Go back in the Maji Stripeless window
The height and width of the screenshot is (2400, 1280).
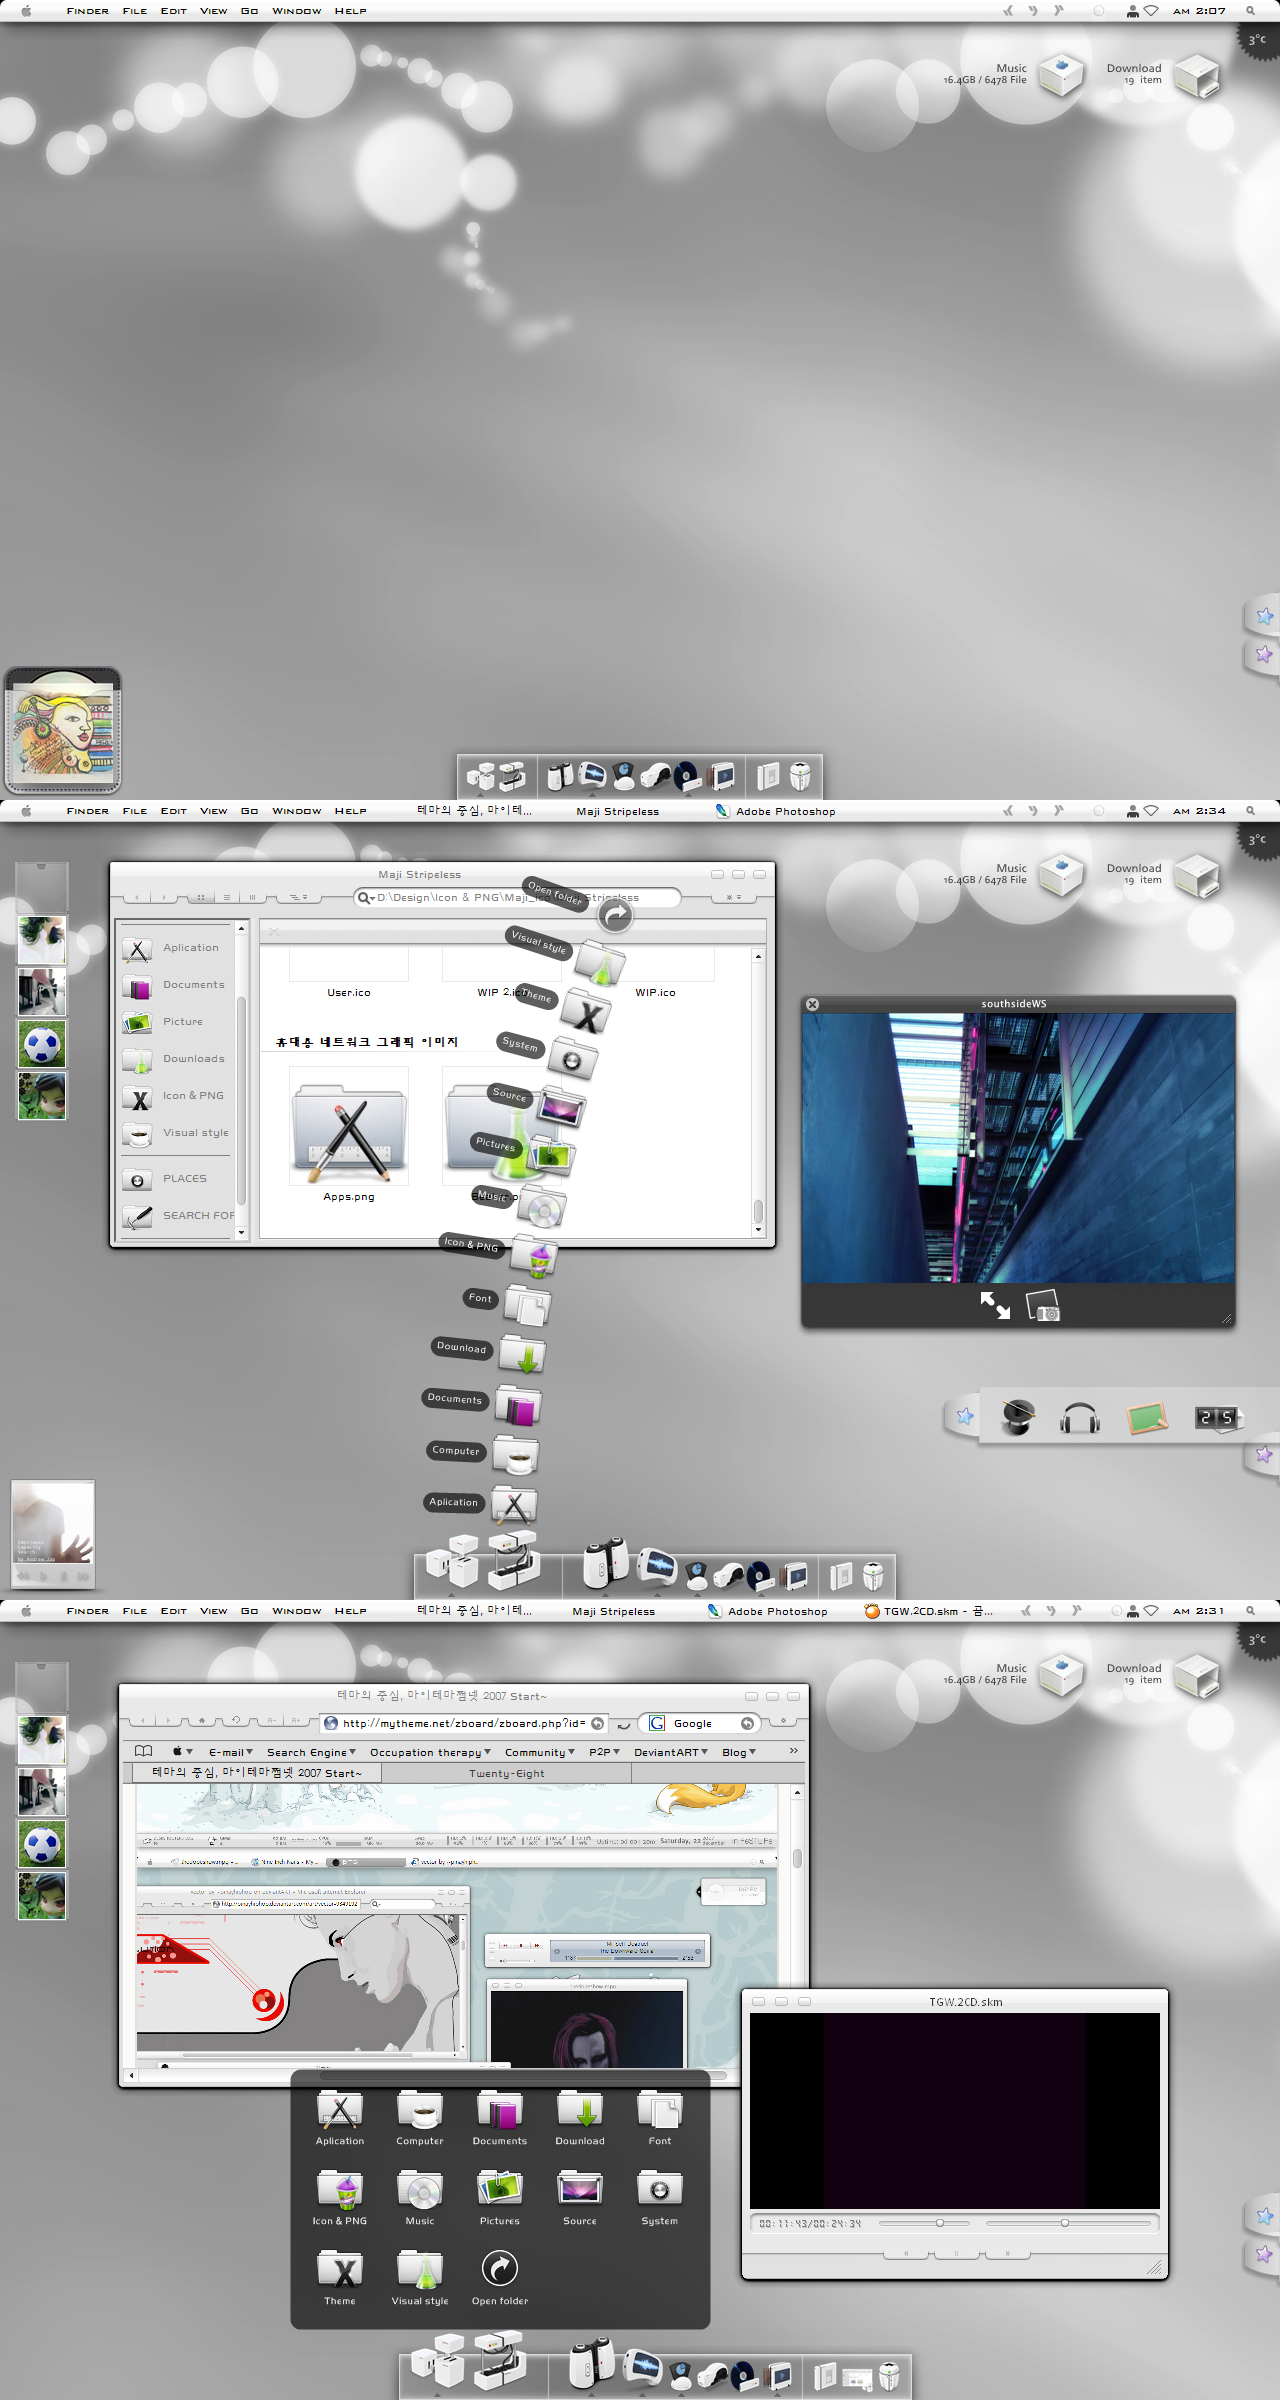click(x=137, y=898)
